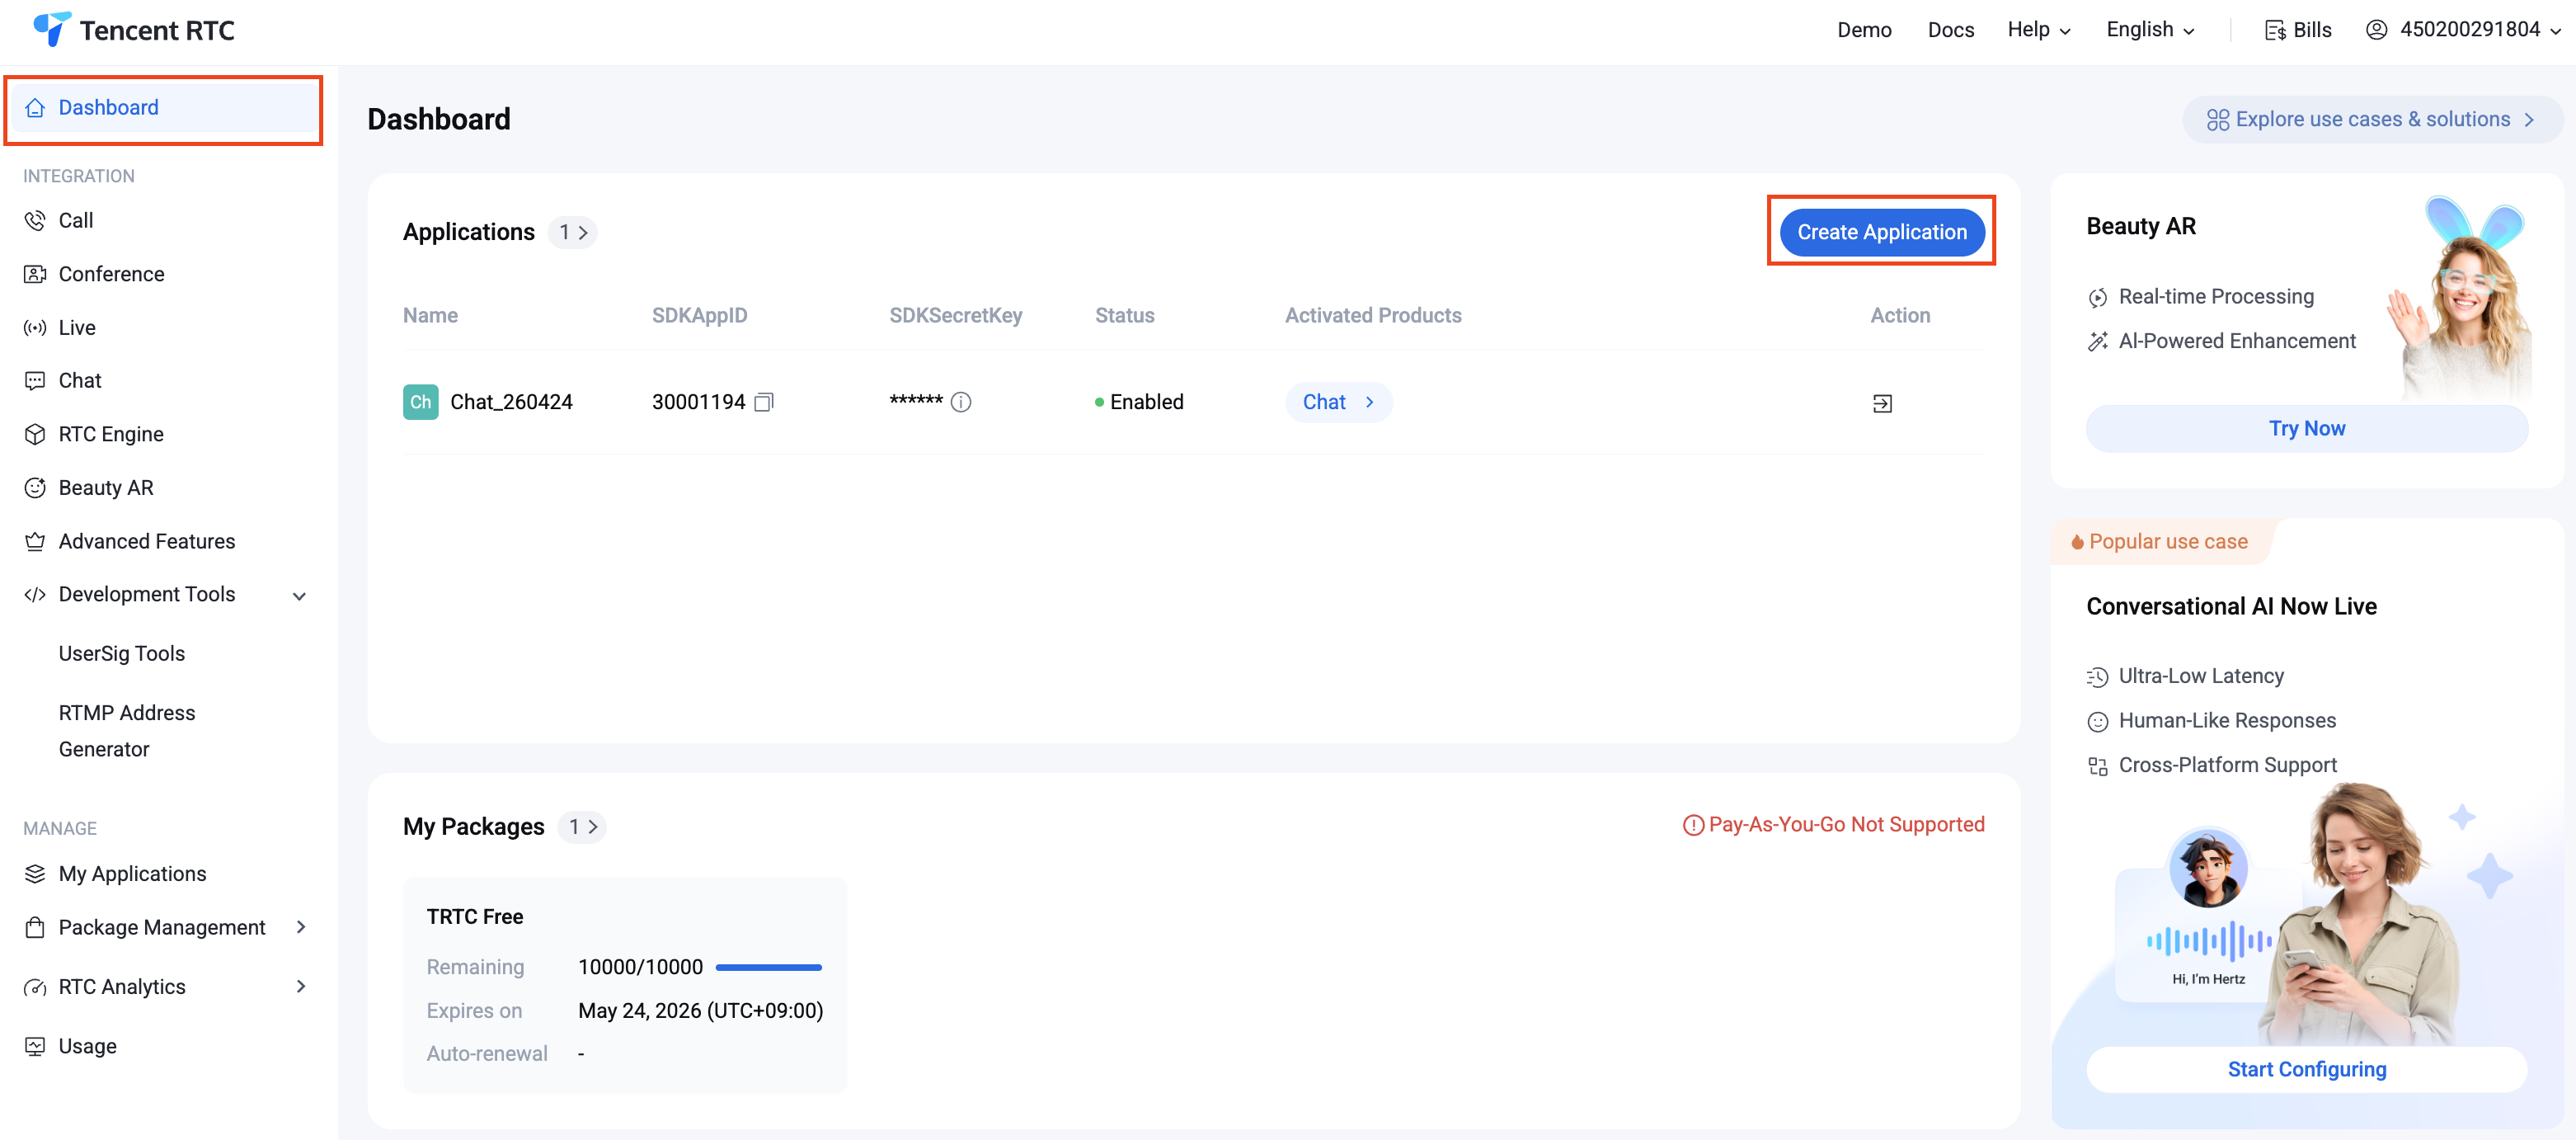
Task: Open account 450200291804 dropdown
Action: click(x=2463, y=30)
